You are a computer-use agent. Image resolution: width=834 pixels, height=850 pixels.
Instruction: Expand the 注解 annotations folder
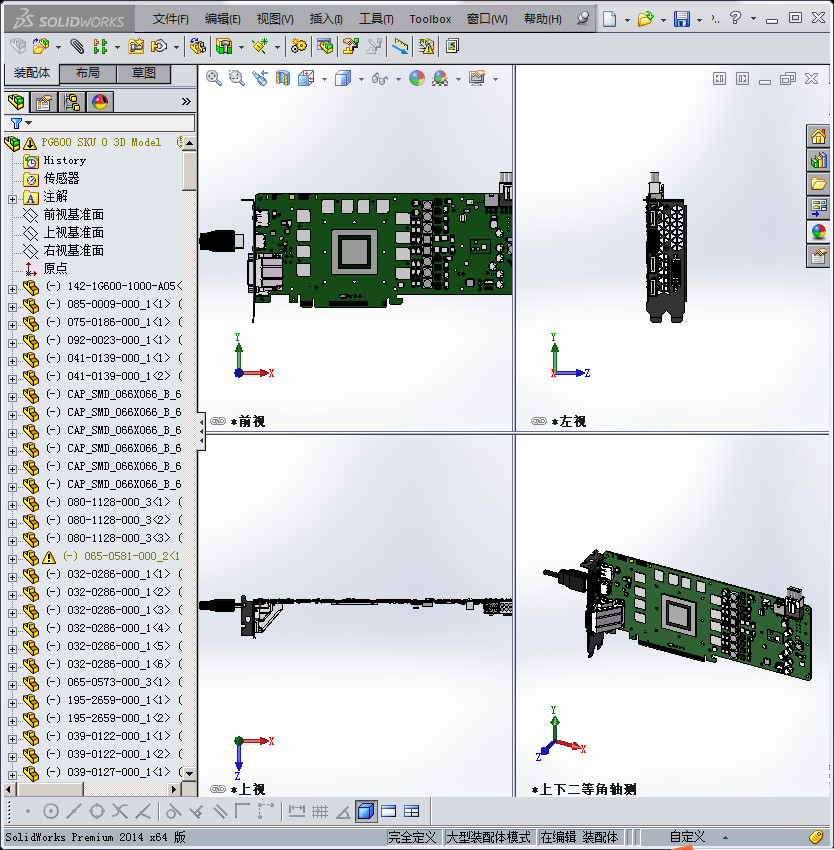click(12, 199)
